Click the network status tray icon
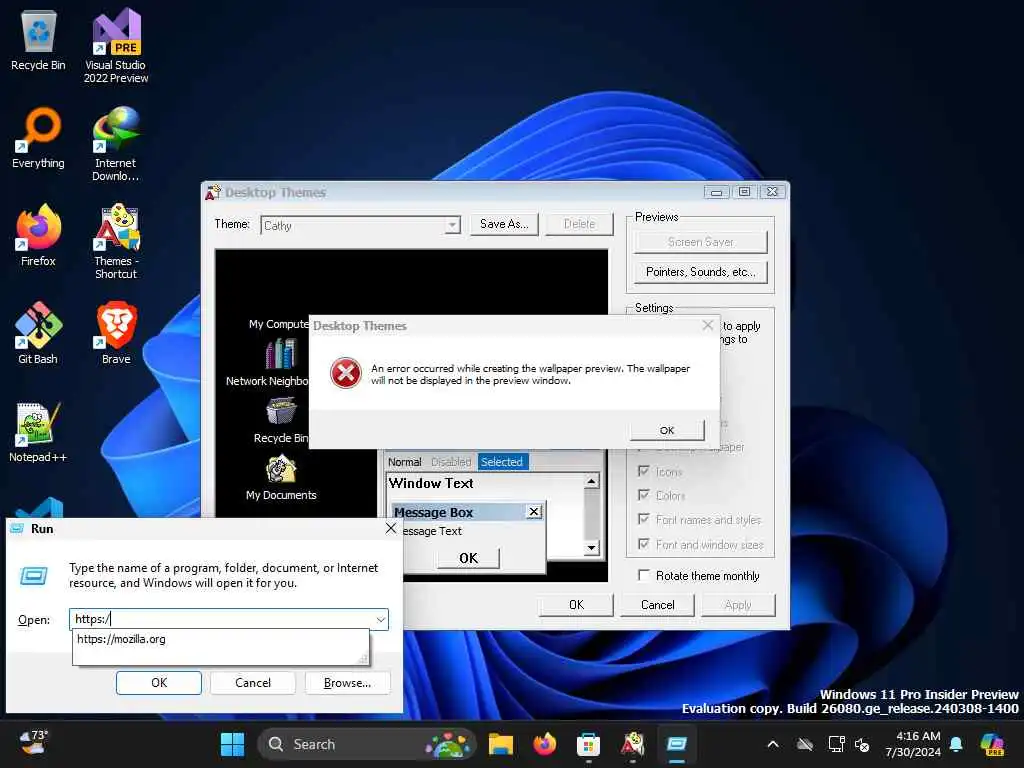This screenshot has width=1024, height=768. coord(837,744)
